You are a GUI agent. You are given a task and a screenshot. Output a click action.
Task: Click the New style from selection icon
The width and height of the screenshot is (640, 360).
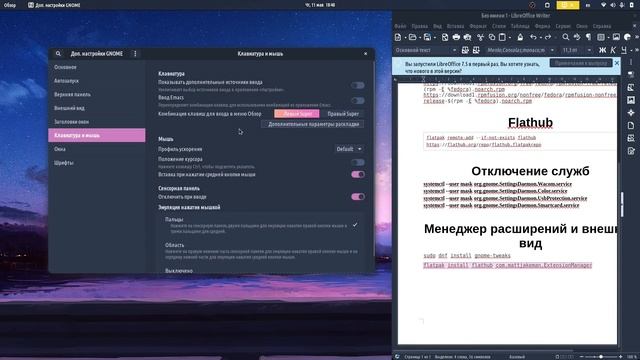[476, 50]
